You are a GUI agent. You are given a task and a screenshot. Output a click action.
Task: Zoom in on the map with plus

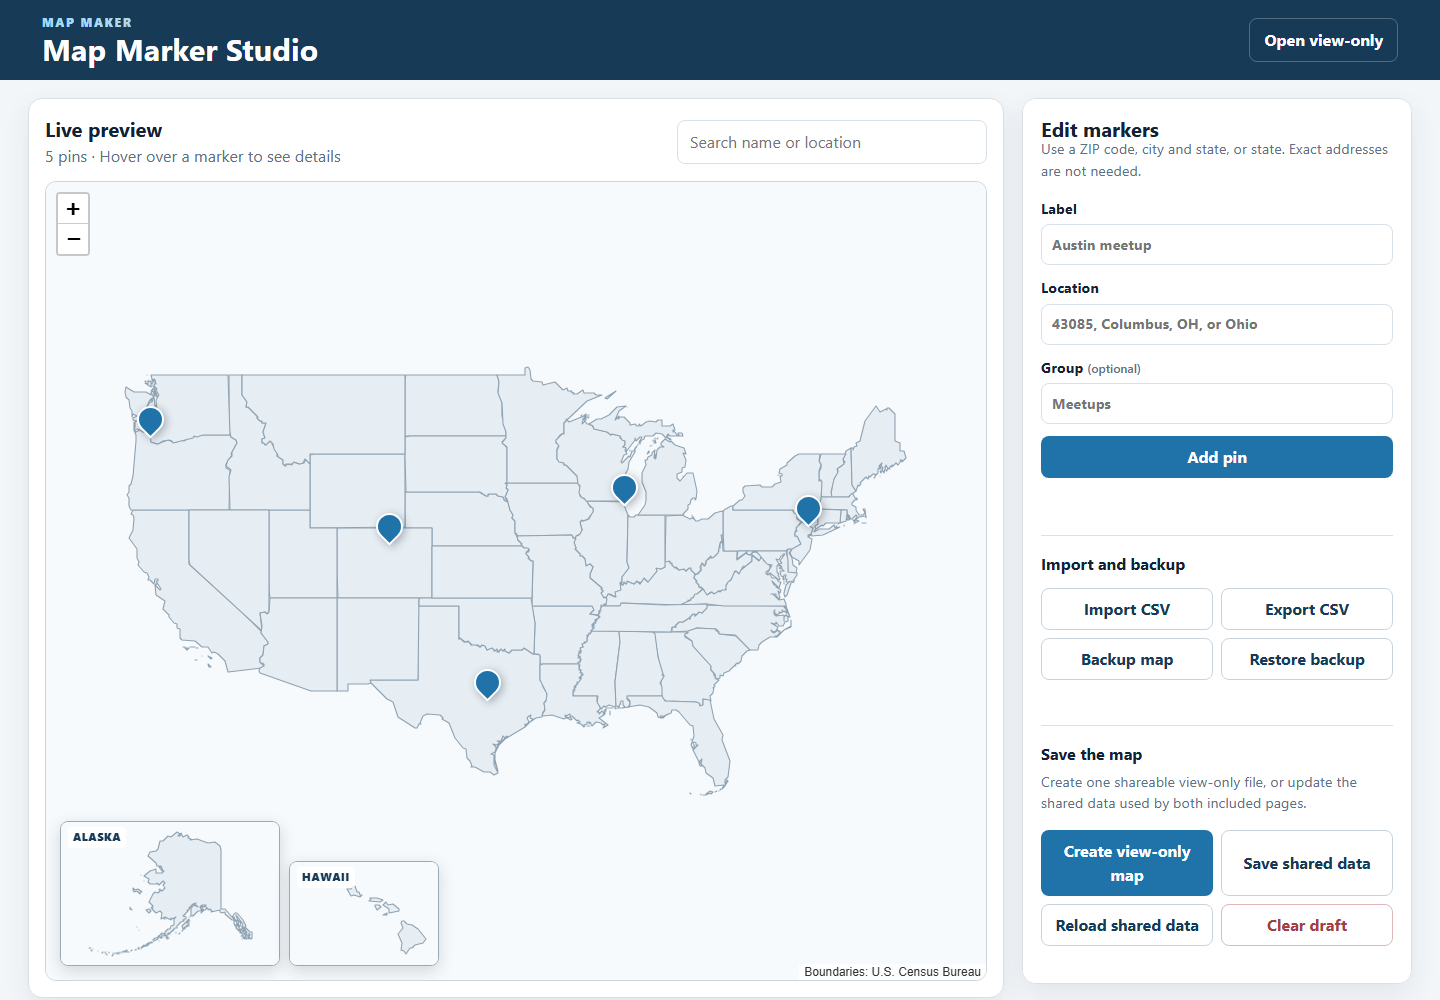point(73,209)
